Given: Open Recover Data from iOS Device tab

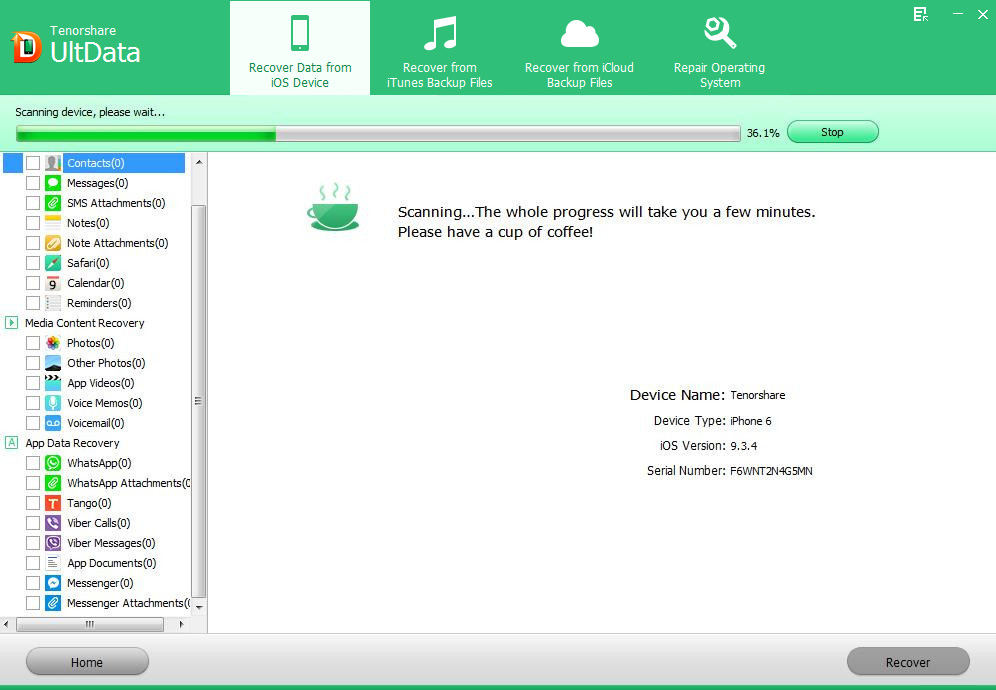Looking at the screenshot, I should pyautogui.click(x=300, y=48).
